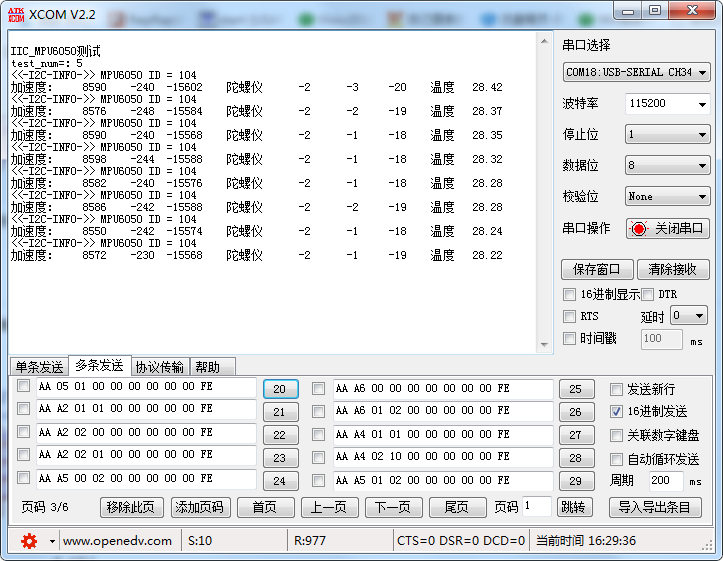Open the 延时 delay dropdown

coord(689,316)
